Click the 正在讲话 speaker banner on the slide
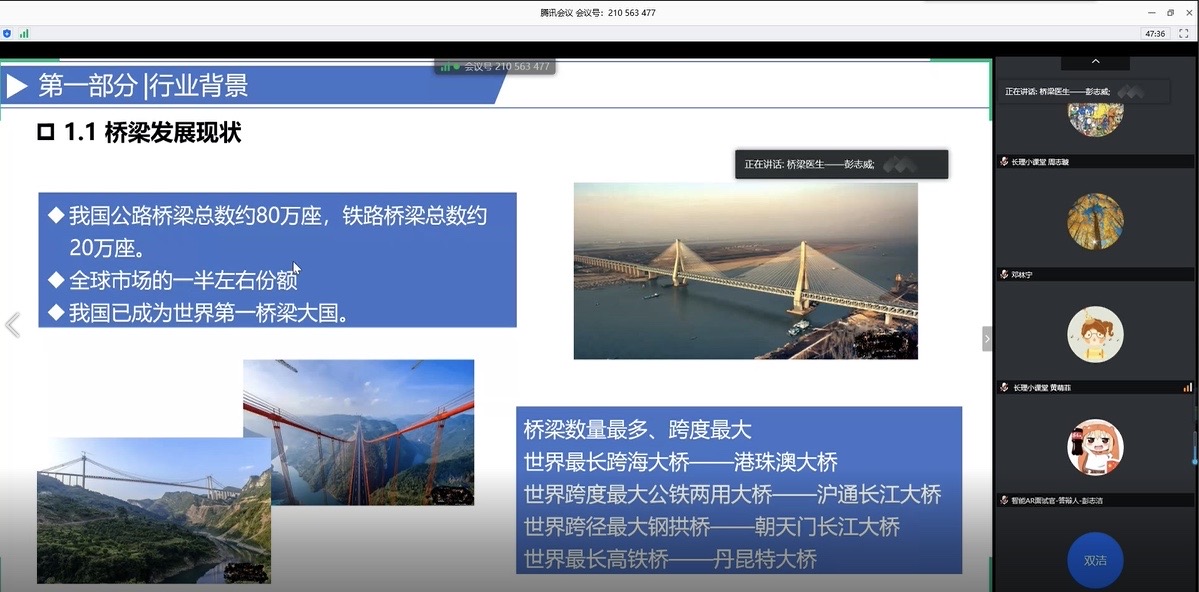The width and height of the screenshot is (1199, 592). pyautogui.click(x=840, y=164)
